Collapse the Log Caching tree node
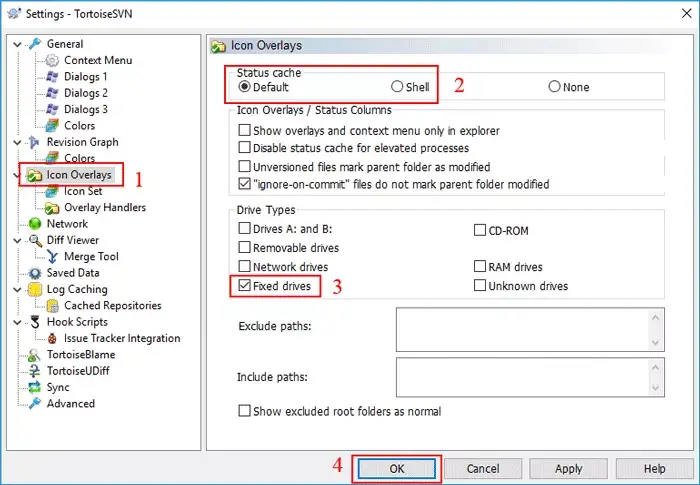 click(x=17, y=290)
